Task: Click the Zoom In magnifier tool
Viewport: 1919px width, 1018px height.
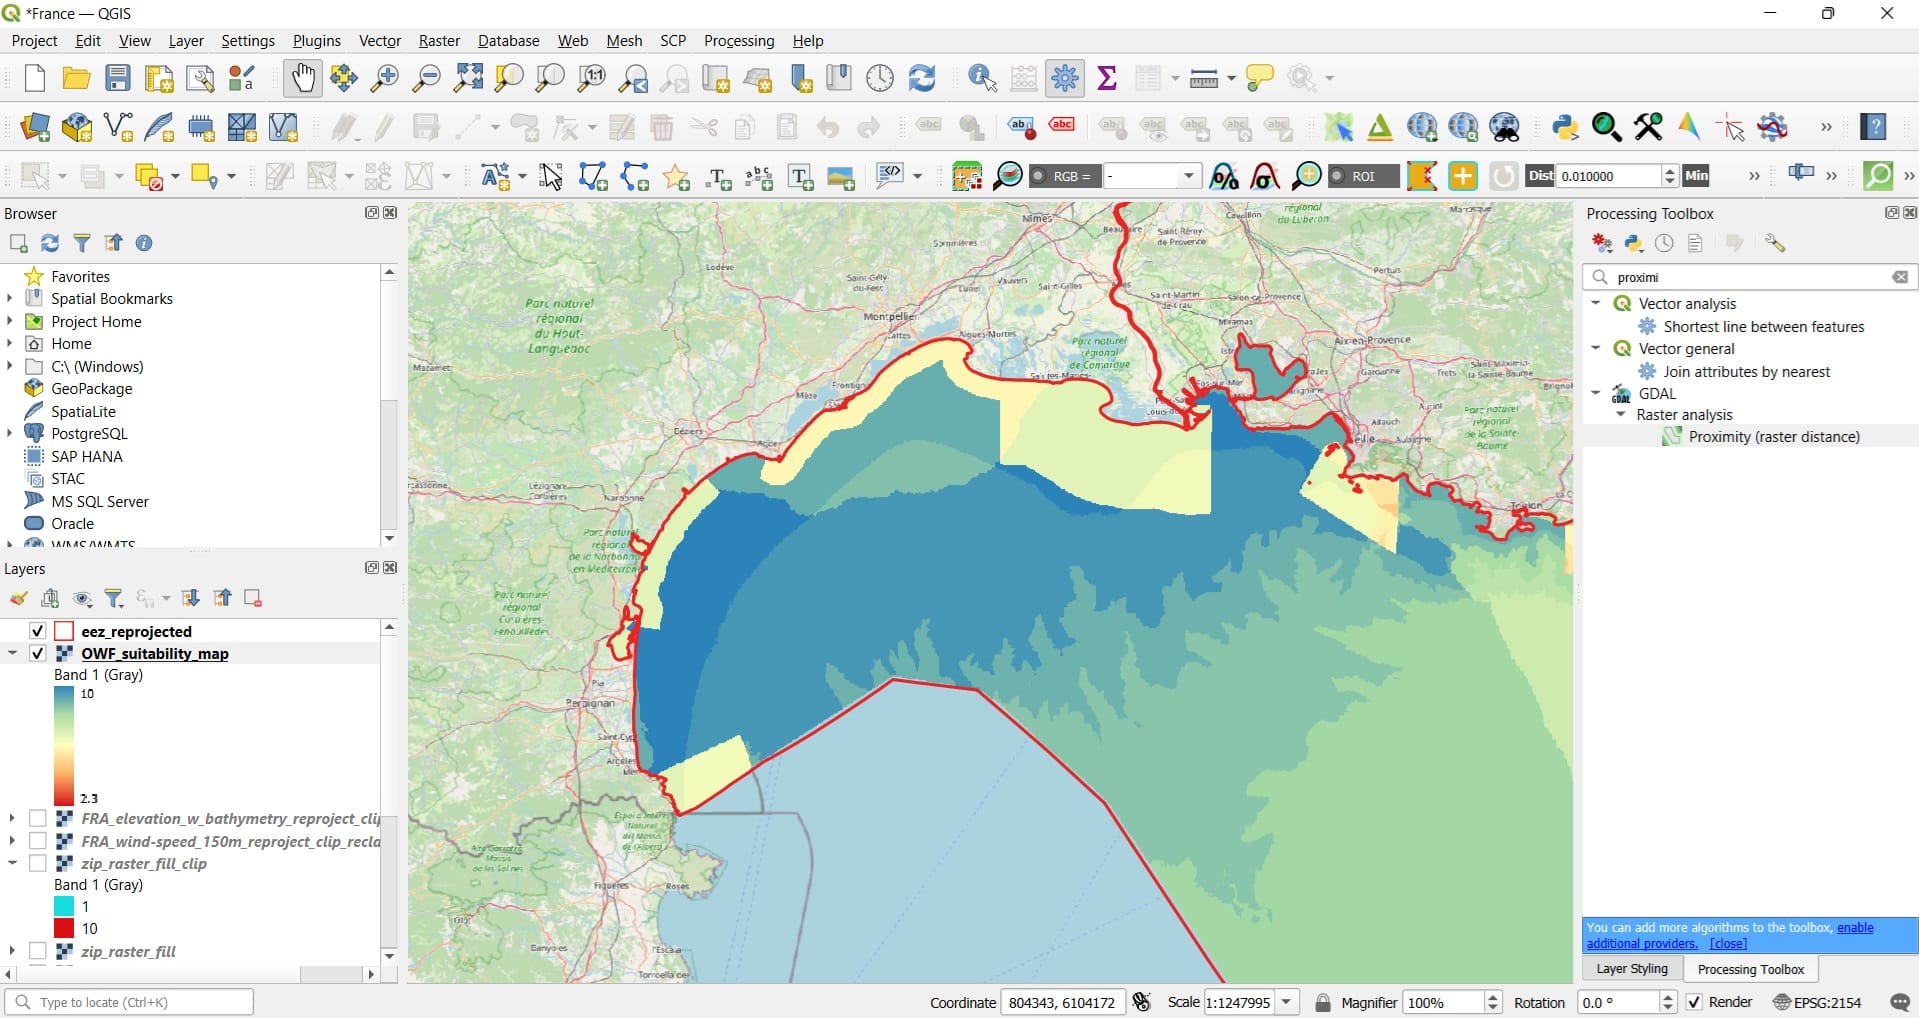Action: [385, 78]
